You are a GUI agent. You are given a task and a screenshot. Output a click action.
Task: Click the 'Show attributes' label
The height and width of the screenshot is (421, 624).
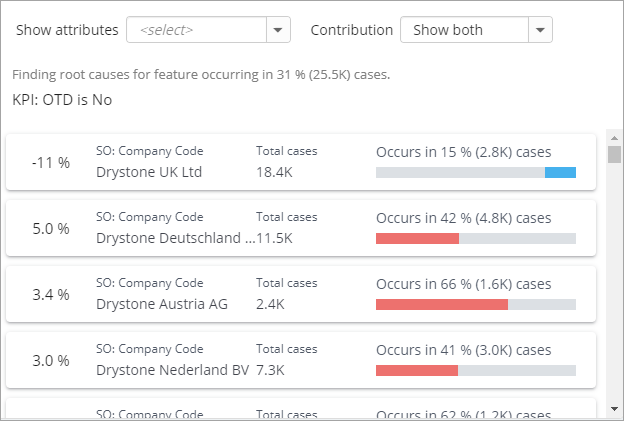(x=67, y=30)
